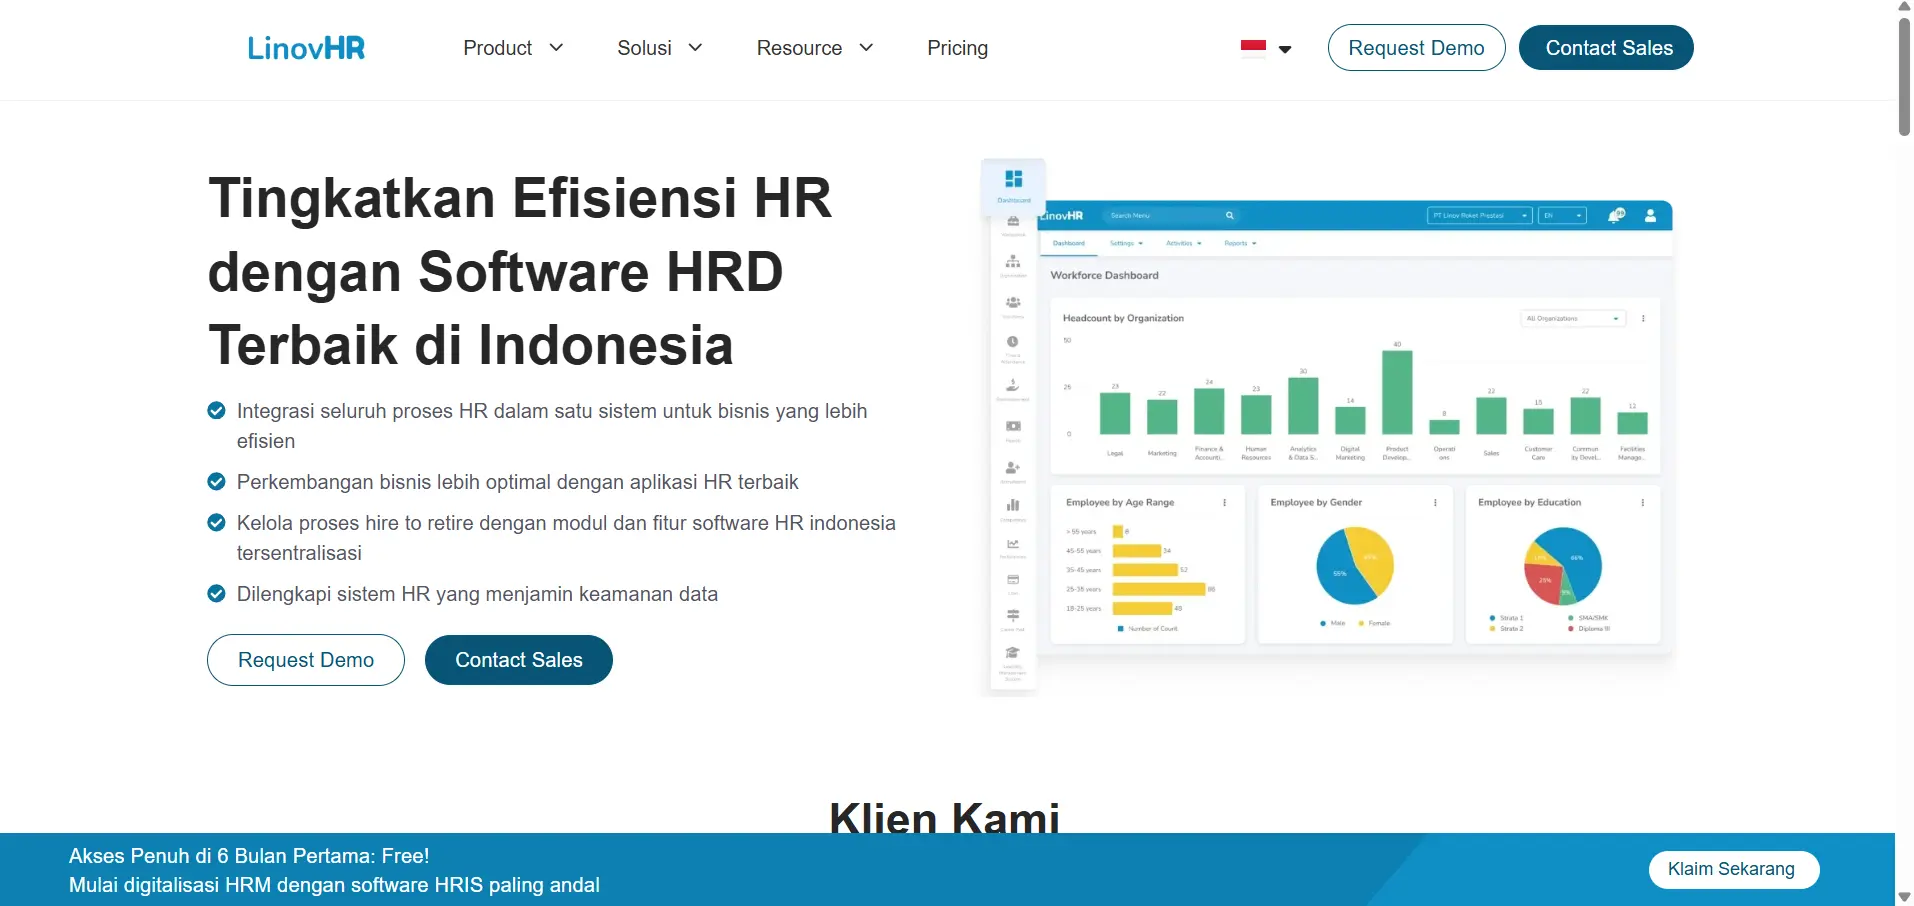Click the Search Menu field in the dashboard preview
Image resolution: width=1914 pixels, height=906 pixels.
pos(1170,215)
